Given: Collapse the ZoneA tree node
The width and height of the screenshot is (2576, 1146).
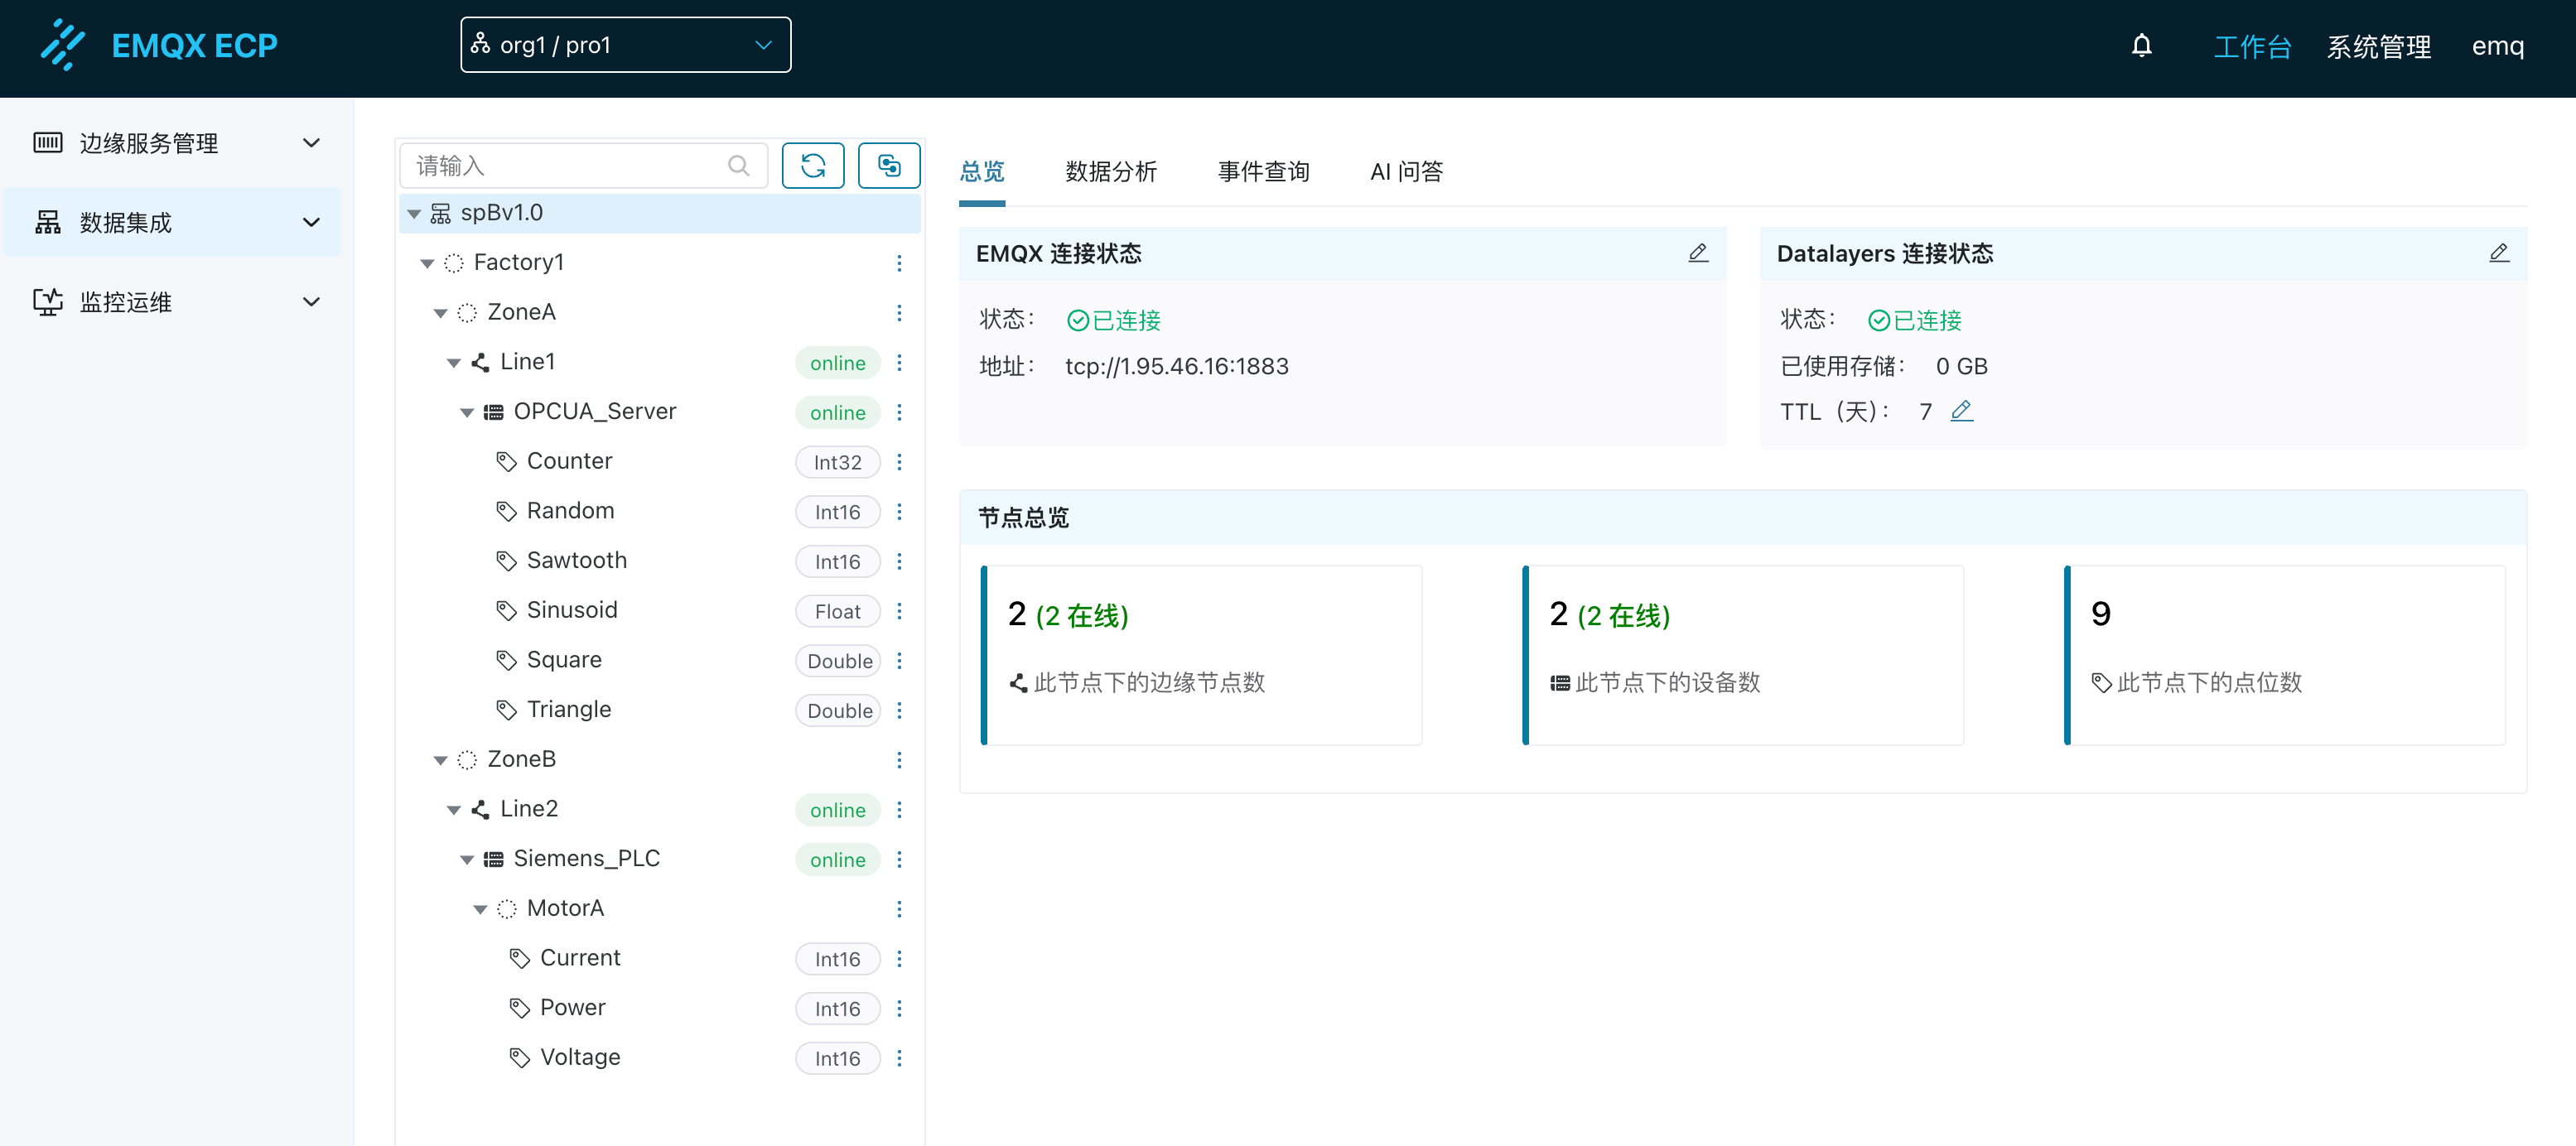Looking at the screenshot, I should point(440,313).
